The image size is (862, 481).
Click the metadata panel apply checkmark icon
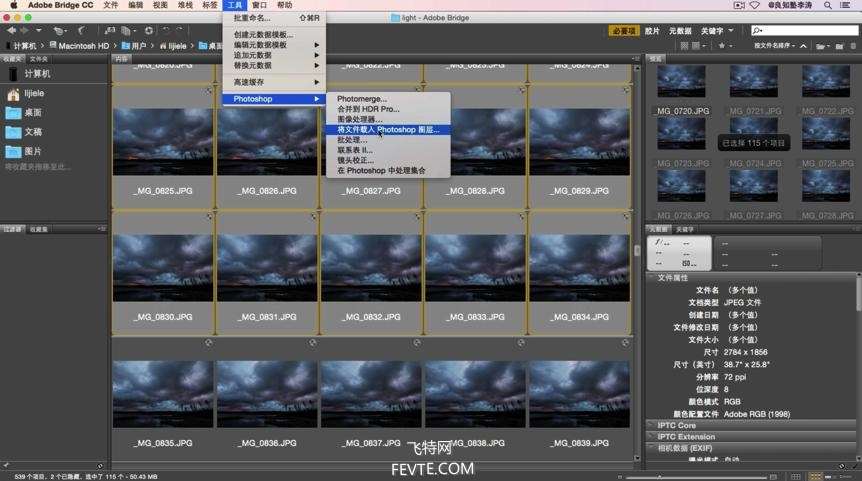tap(854, 466)
